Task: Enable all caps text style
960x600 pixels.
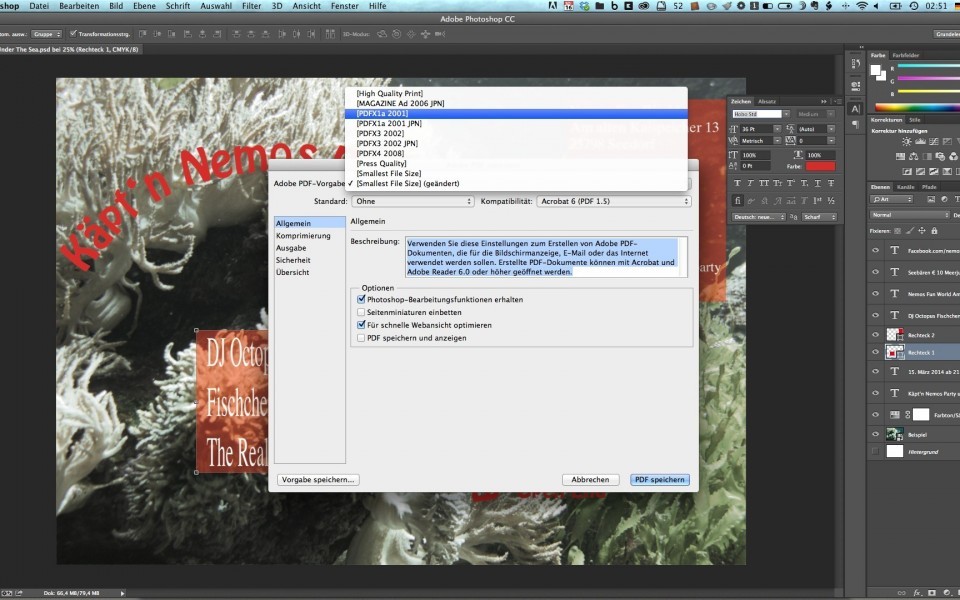Action: point(764,183)
